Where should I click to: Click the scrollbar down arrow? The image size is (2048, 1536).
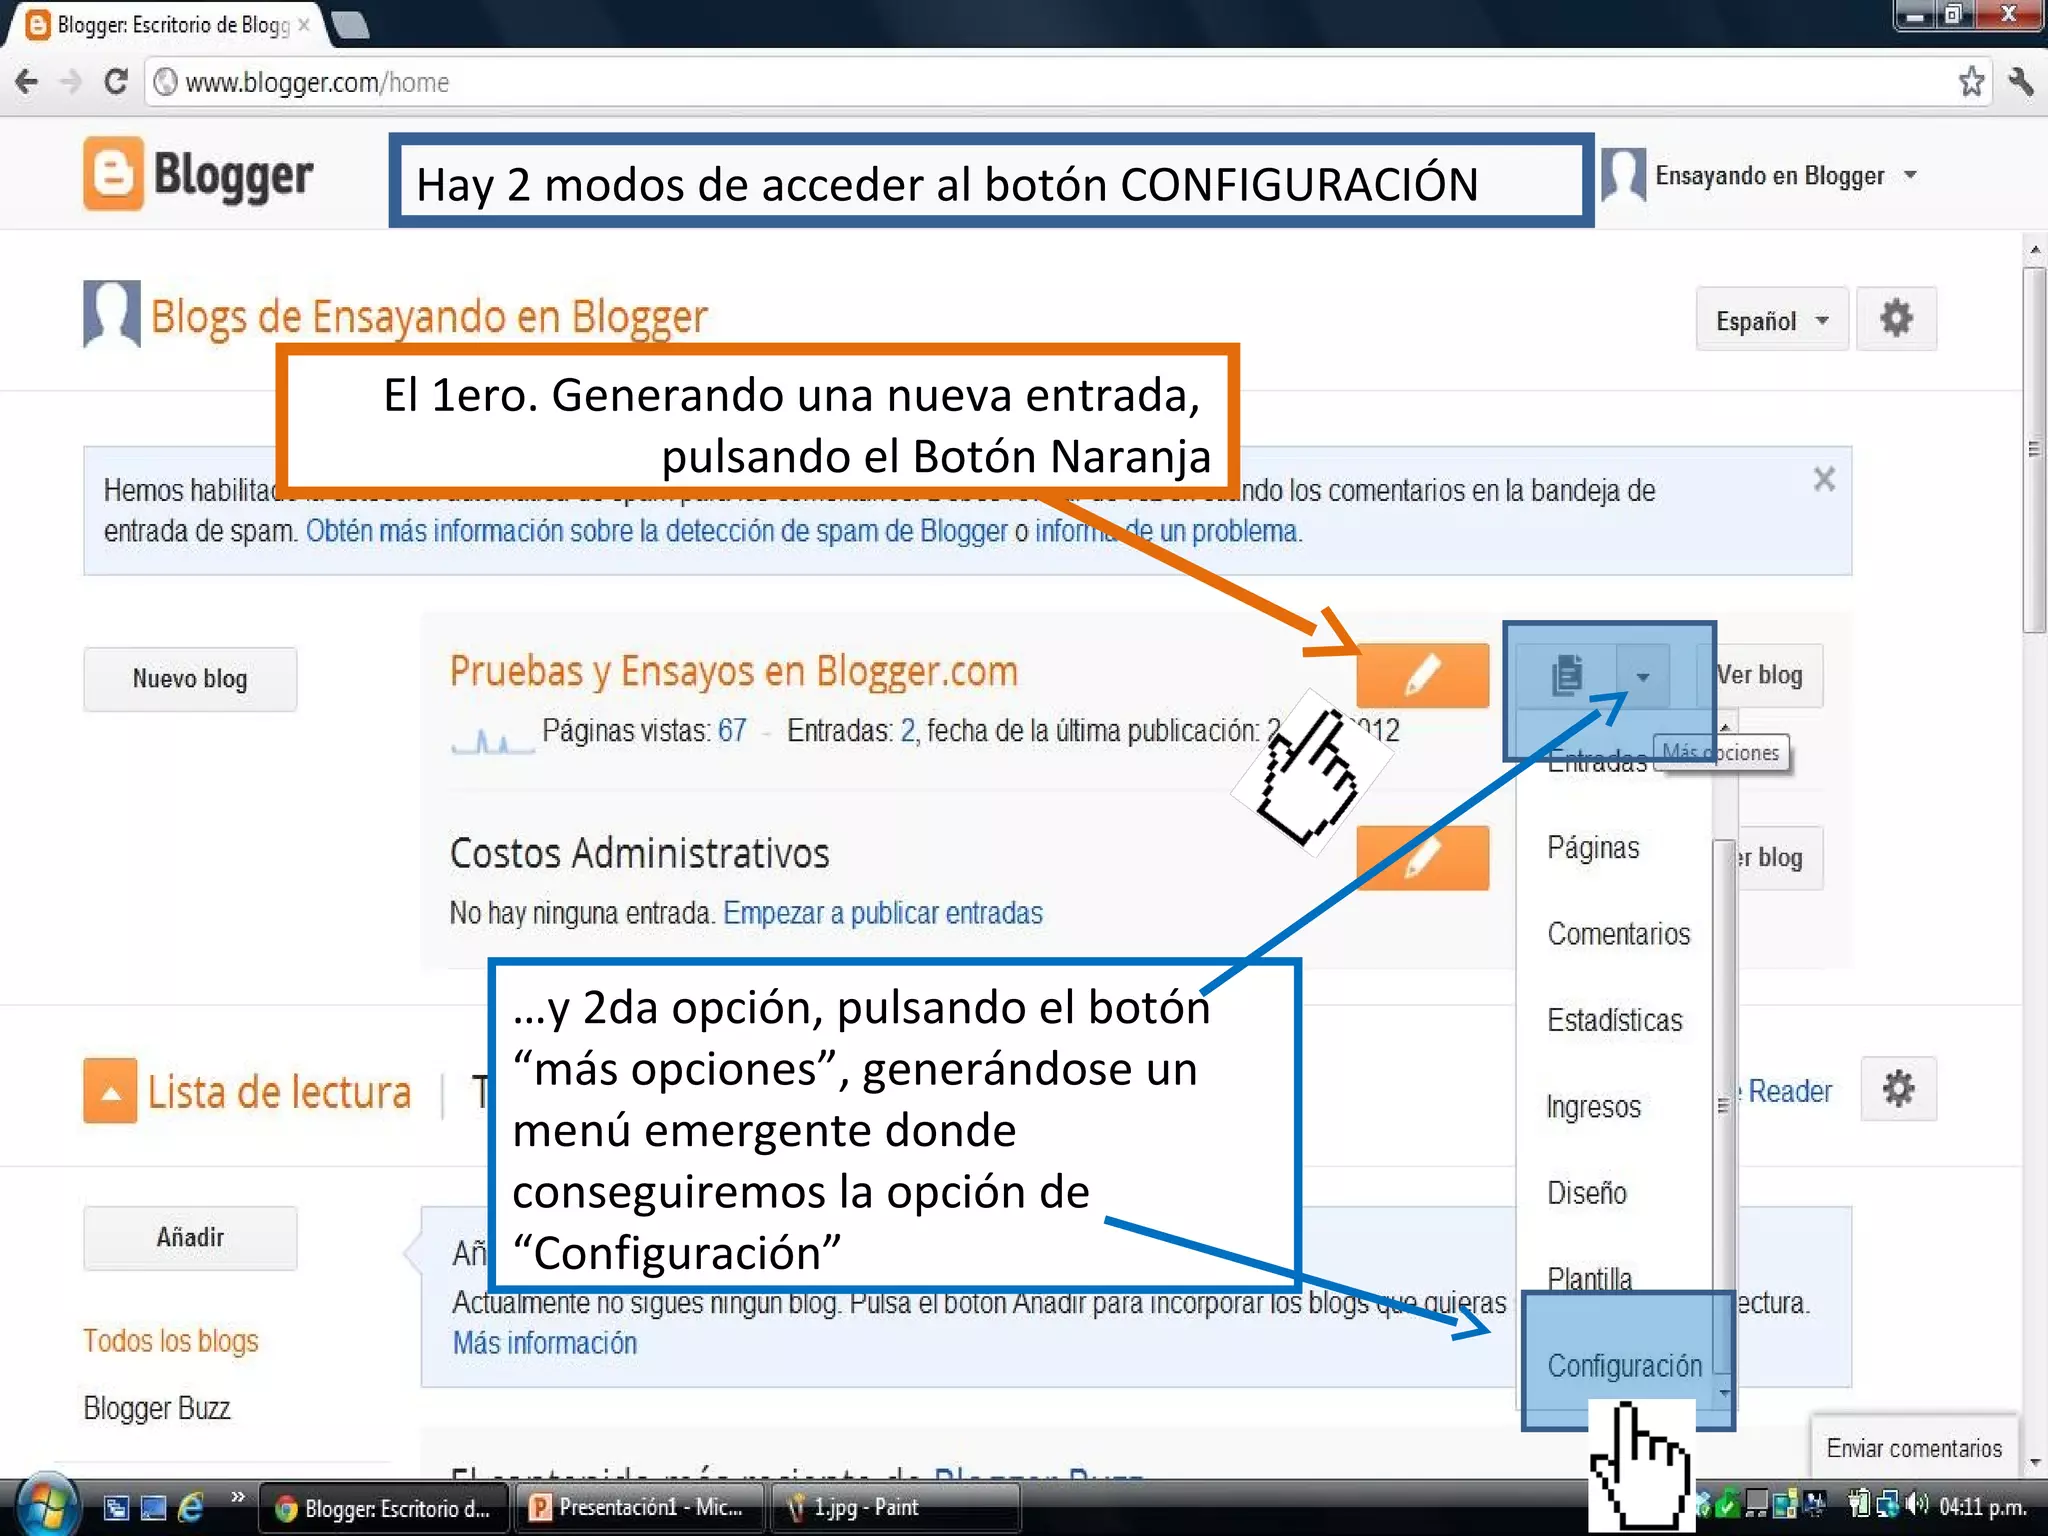click(x=2034, y=1463)
